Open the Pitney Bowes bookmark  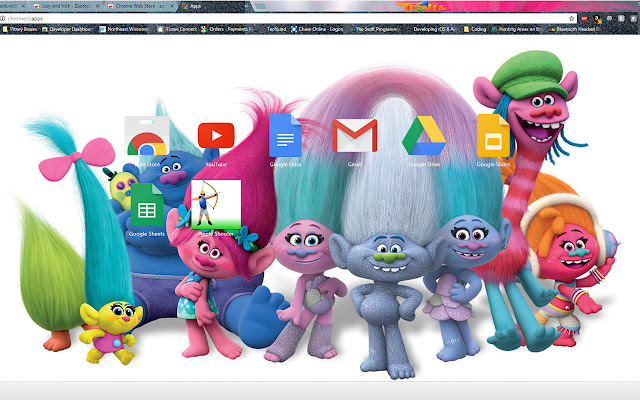(x=24, y=30)
